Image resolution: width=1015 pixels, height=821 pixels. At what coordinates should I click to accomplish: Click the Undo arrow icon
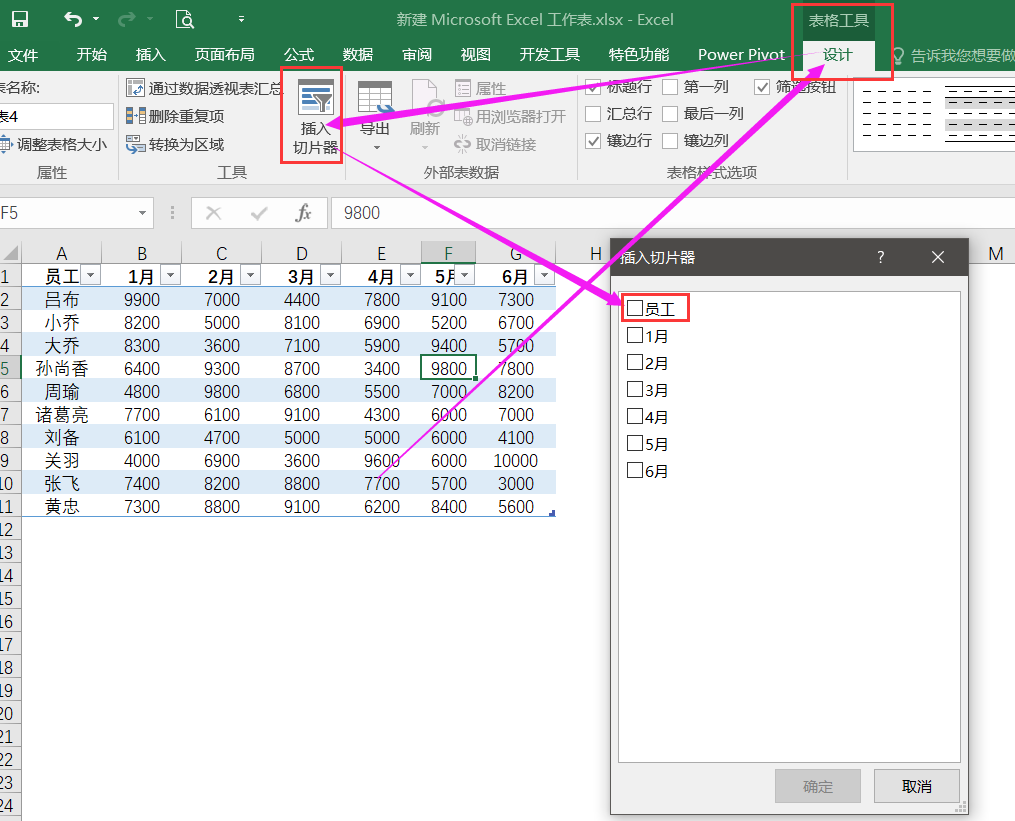(x=72, y=19)
